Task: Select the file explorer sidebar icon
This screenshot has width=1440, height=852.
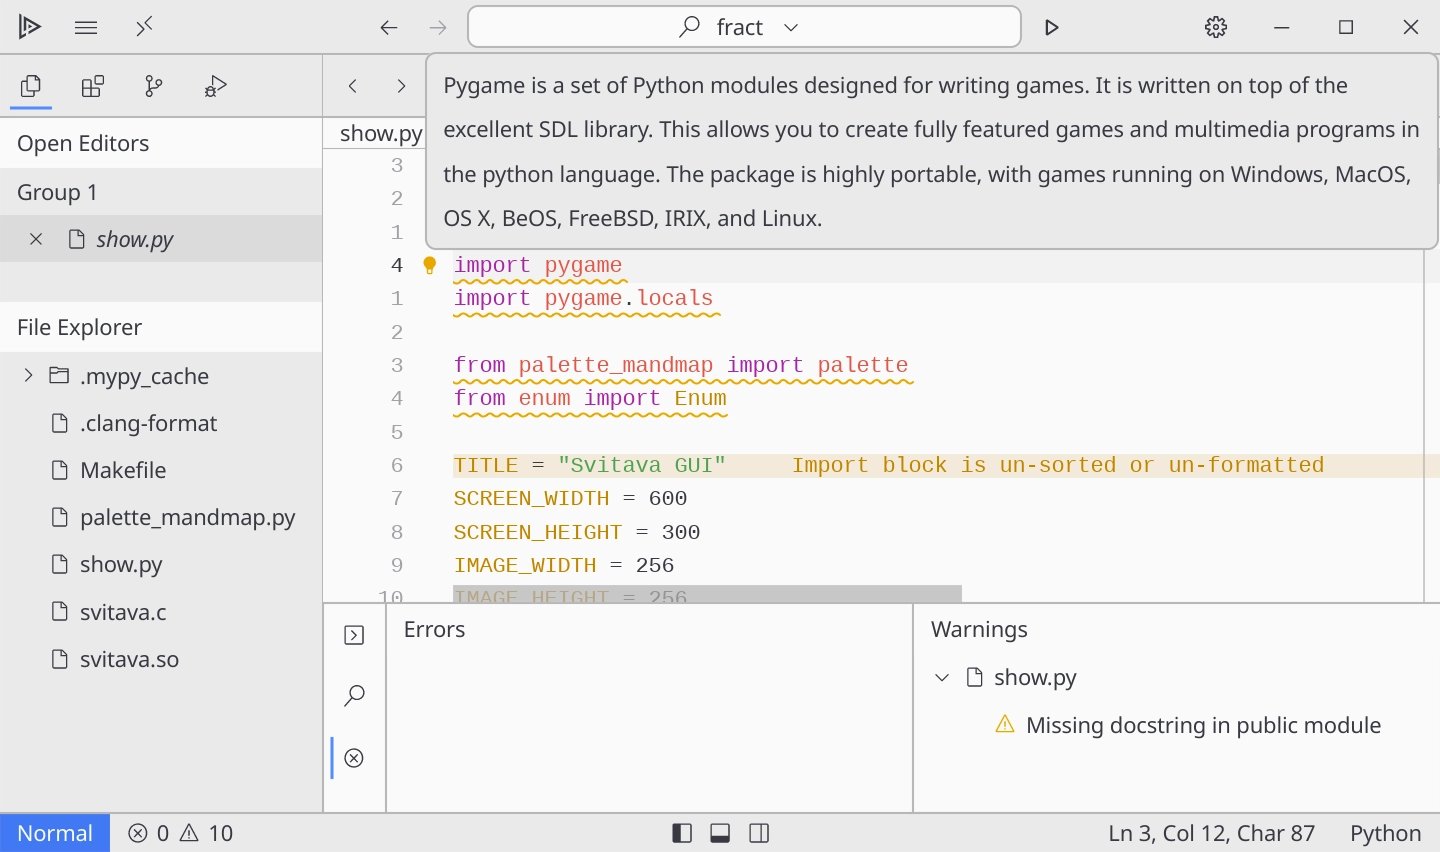Action: (x=31, y=87)
